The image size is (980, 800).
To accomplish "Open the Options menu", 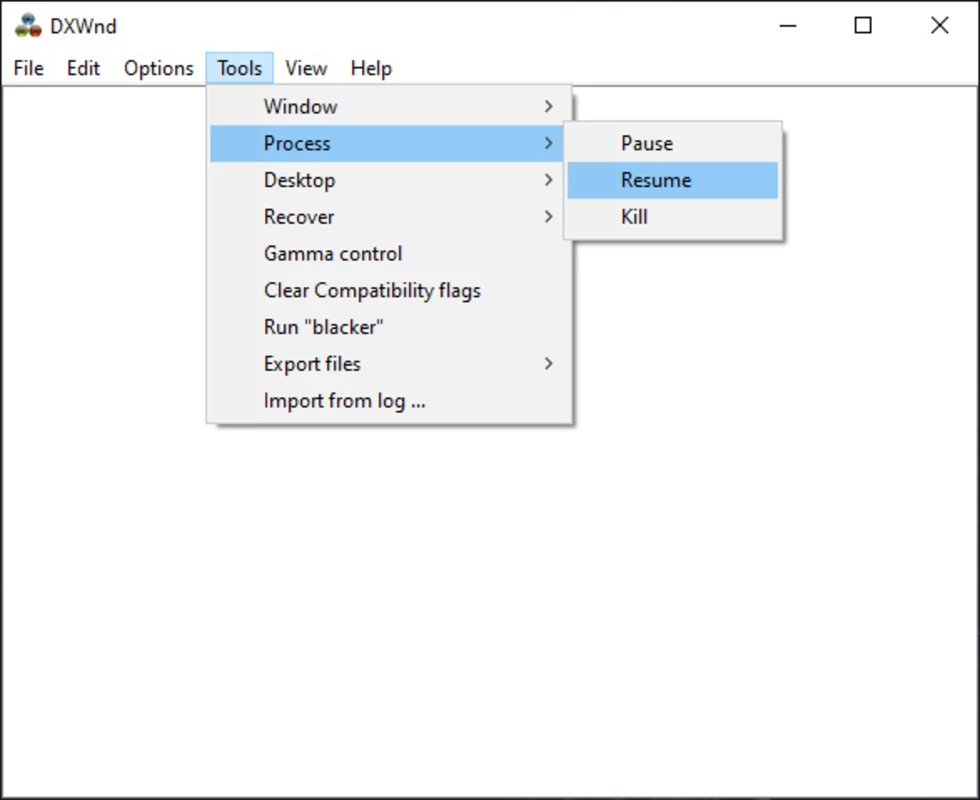I will (x=159, y=68).
